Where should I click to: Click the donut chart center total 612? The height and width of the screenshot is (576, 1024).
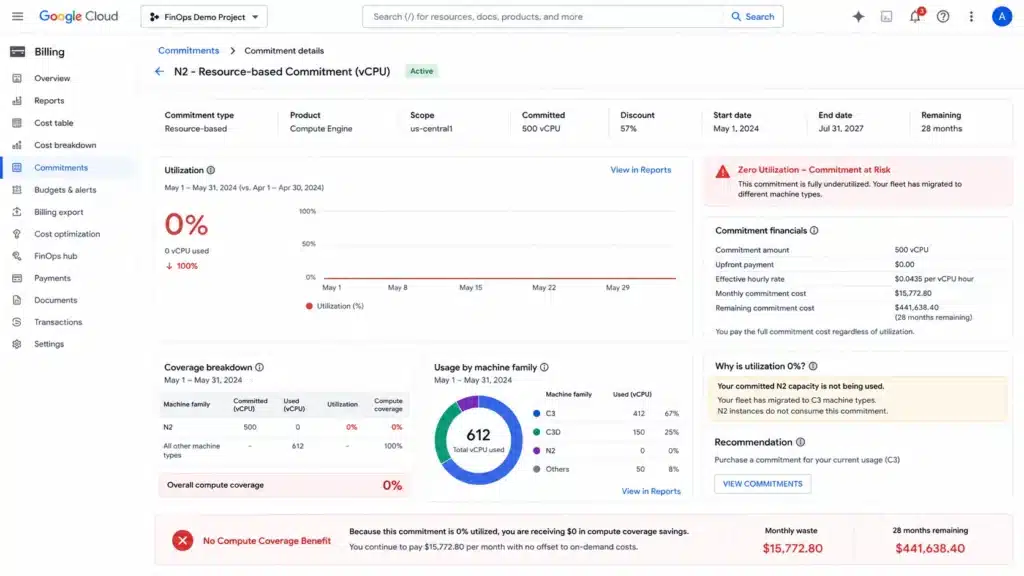(478, 436)
